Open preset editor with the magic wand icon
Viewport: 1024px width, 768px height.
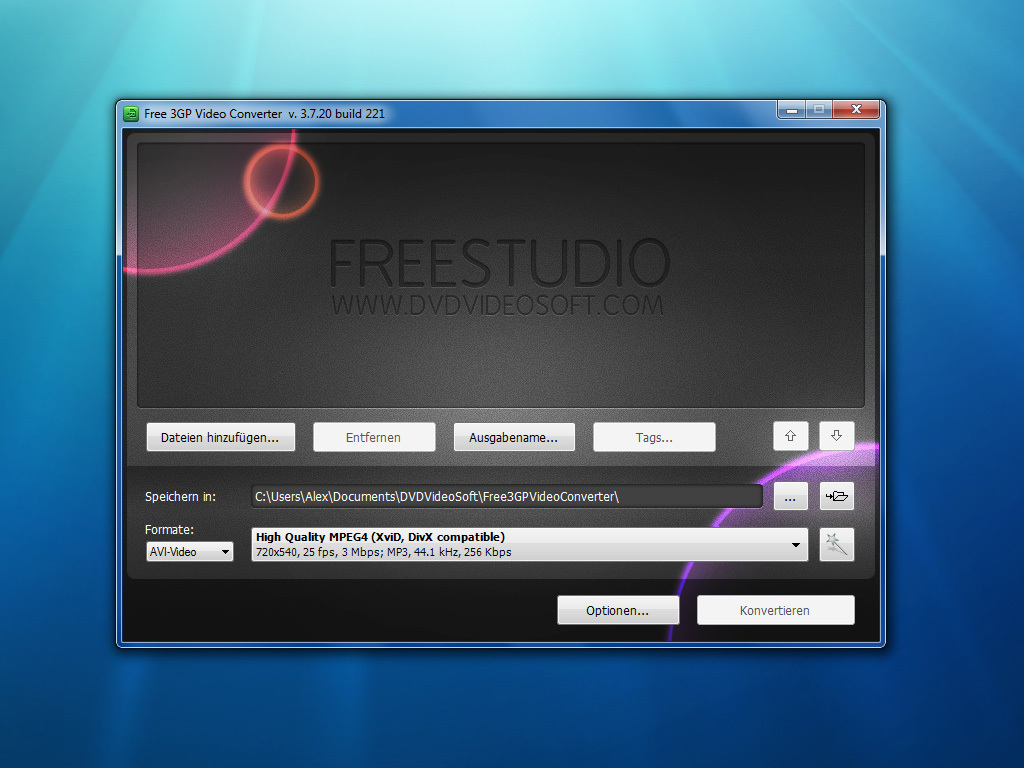click(837, 545)
